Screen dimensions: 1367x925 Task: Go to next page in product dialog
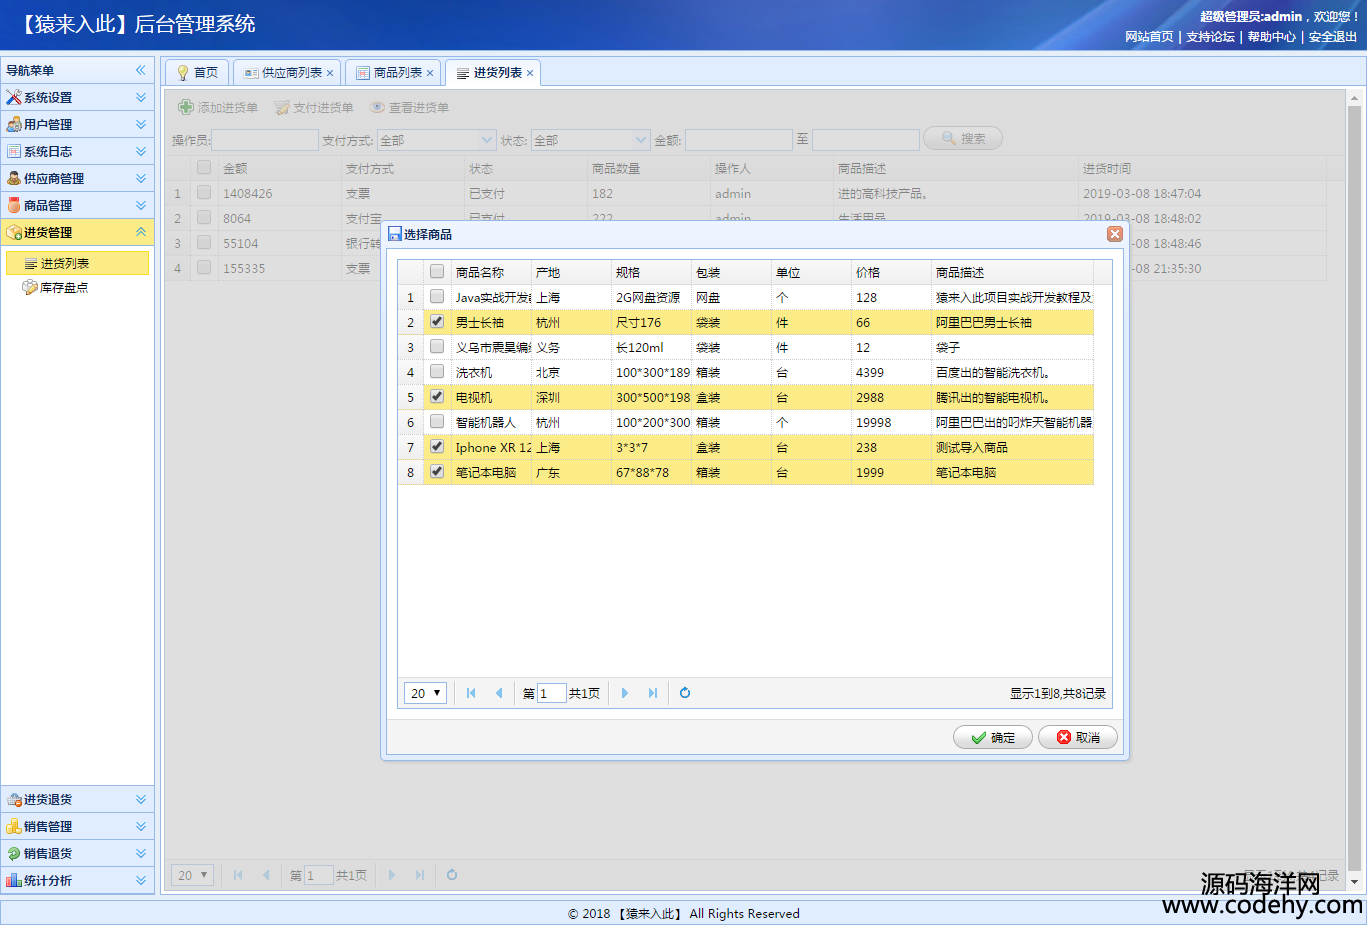coord(625,693)
